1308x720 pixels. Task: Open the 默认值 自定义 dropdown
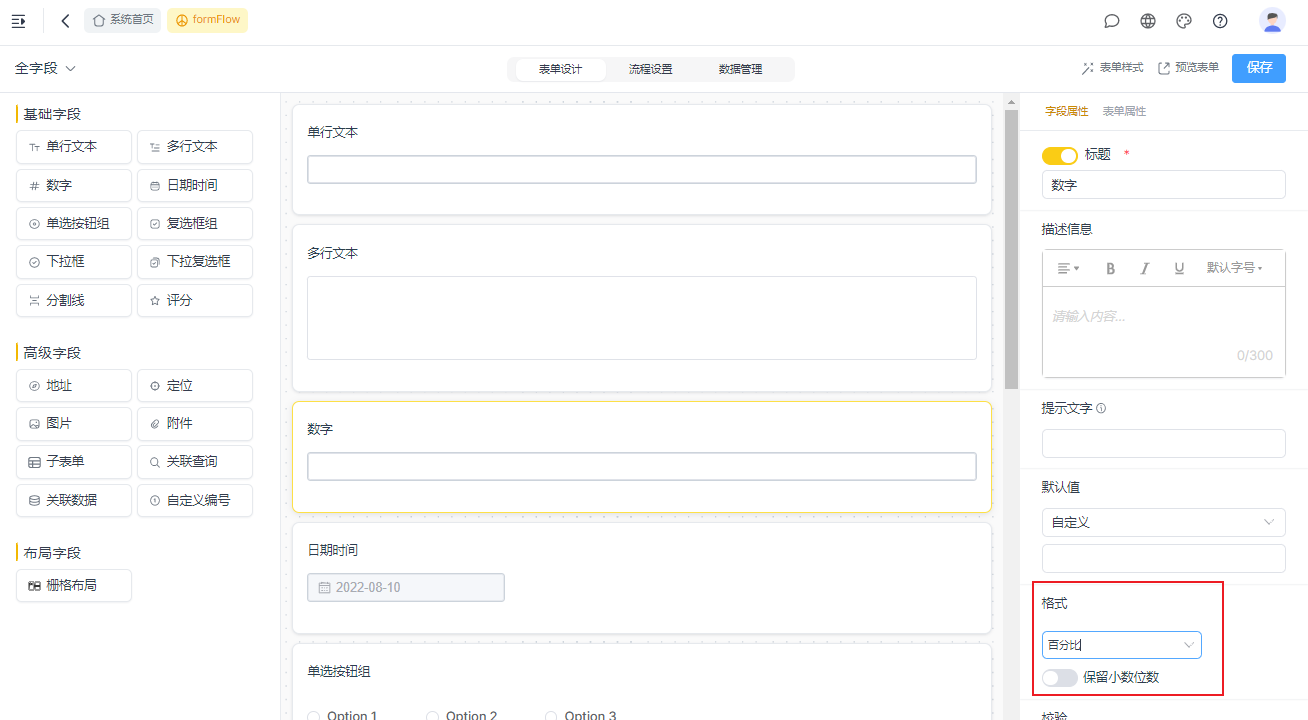tap(1164, 522)
